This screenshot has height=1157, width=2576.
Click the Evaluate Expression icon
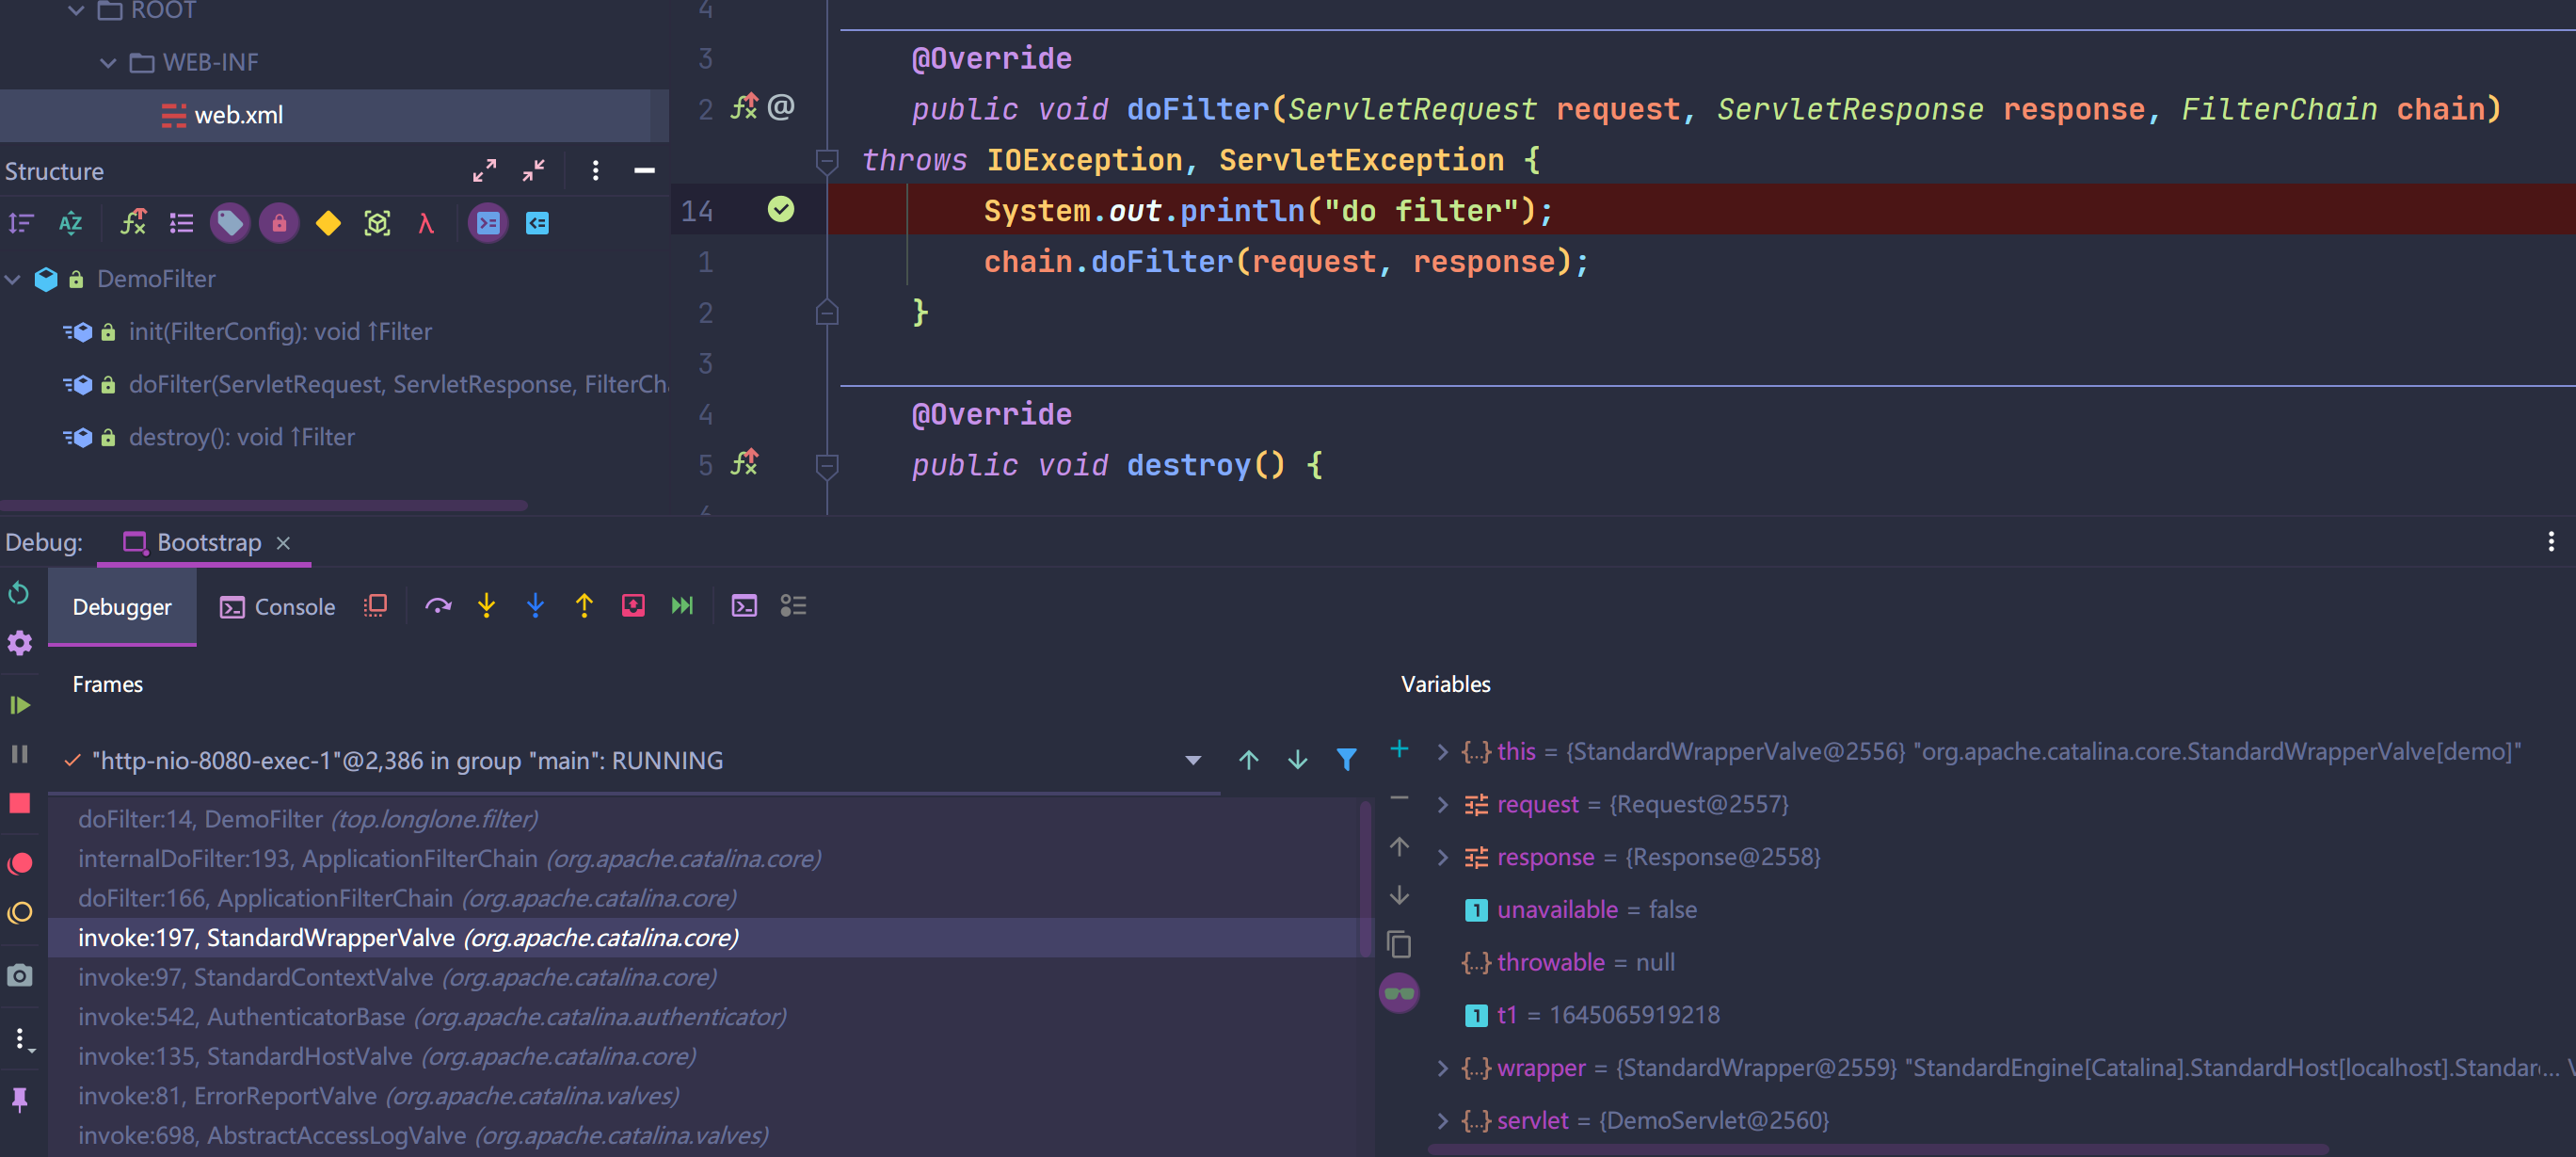pos(744,606)
